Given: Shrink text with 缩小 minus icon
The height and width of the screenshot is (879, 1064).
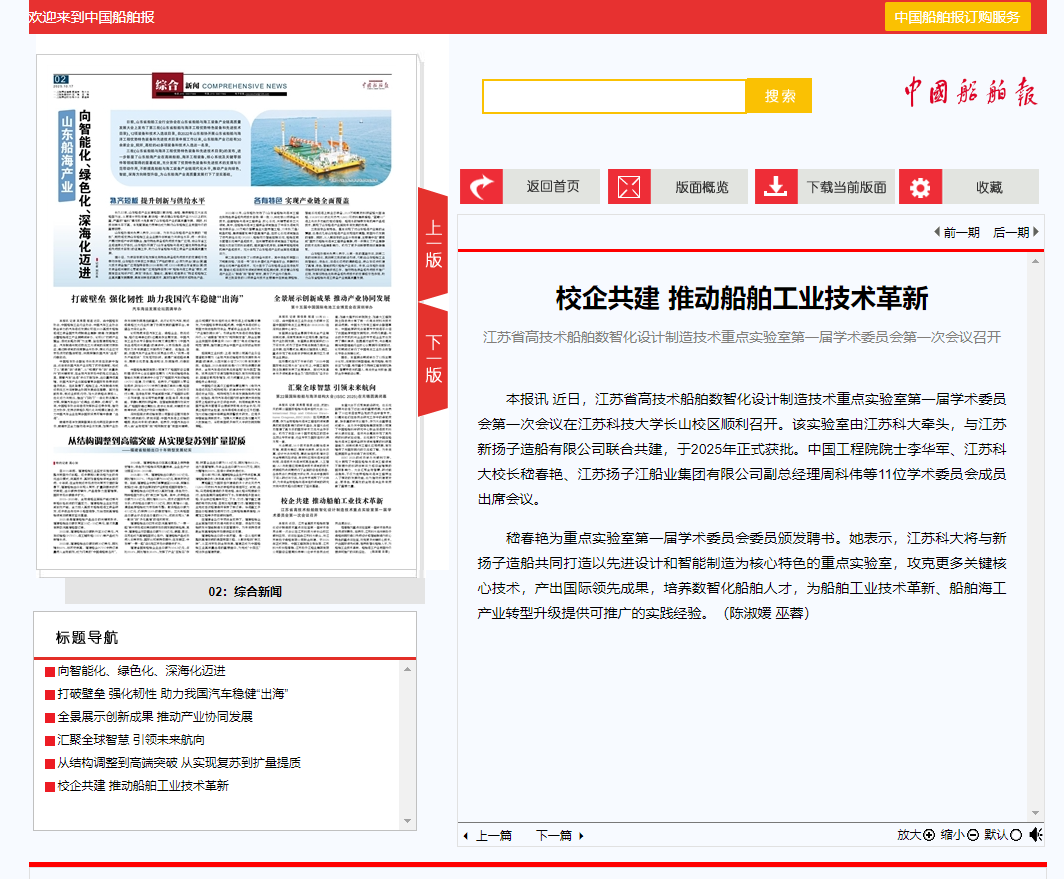Looking at the screenshot, I should coord(972,835).
